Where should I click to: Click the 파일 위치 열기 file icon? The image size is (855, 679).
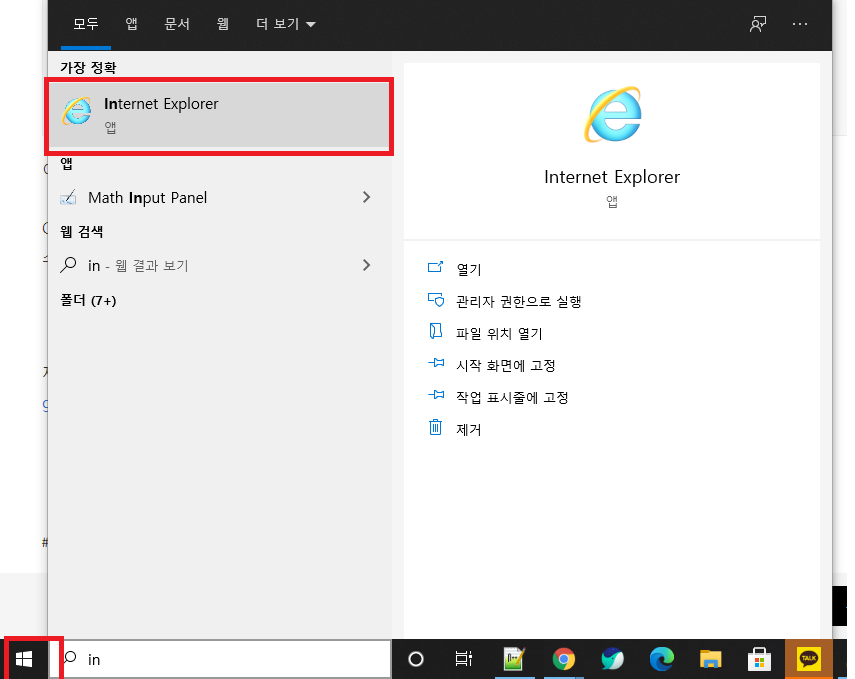click(435, 331)
